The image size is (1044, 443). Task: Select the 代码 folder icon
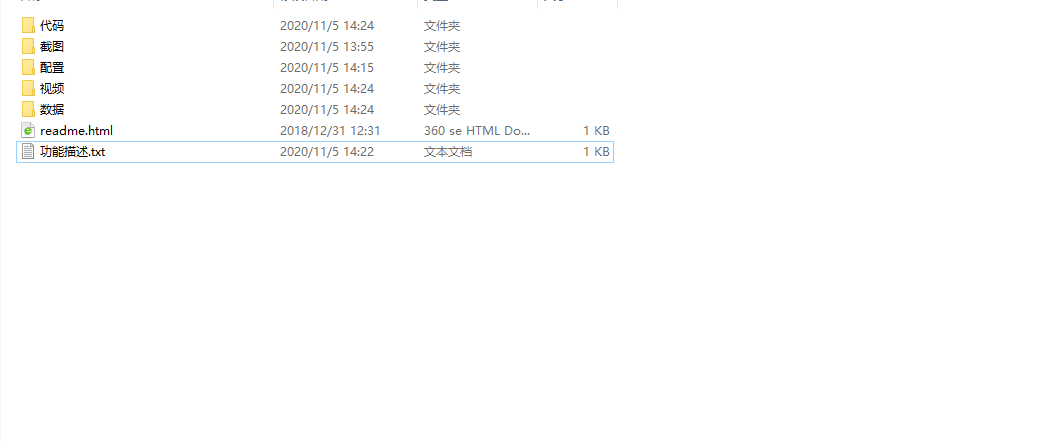click(28, 26)
